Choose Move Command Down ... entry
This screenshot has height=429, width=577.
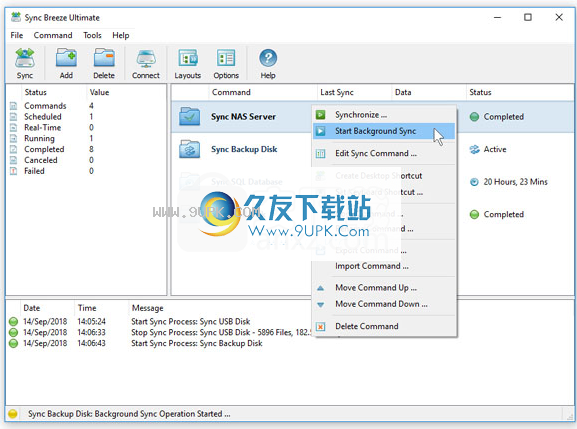384,304
